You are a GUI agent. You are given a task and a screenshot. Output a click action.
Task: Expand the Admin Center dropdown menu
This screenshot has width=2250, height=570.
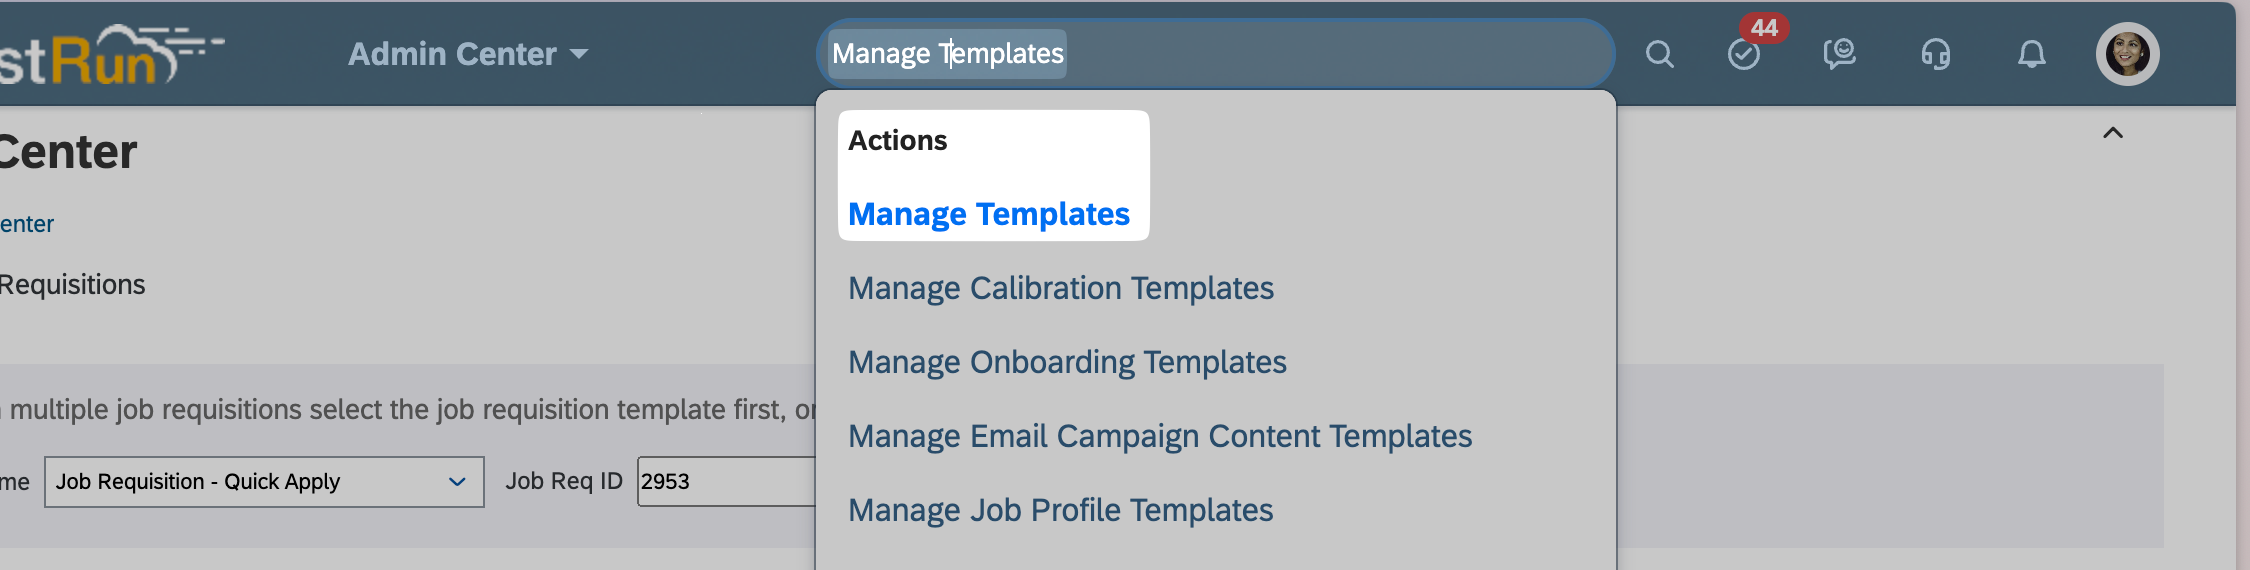(467, 54)
